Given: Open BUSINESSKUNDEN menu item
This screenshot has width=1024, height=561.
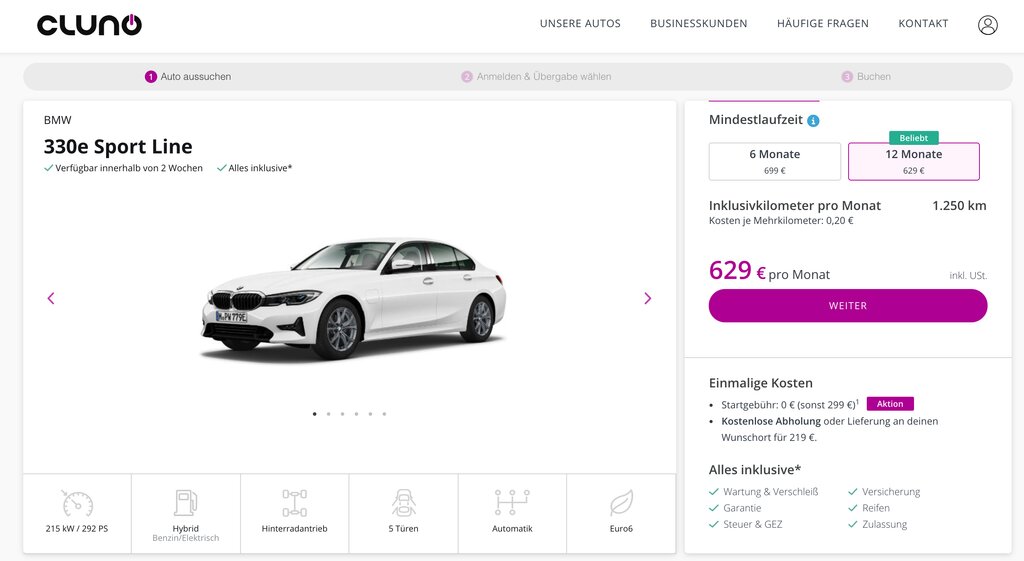Looking at the screenshot, I should tap(699, 24).
